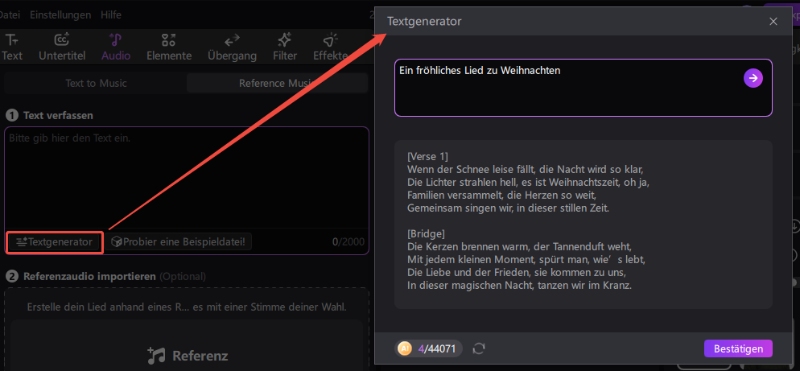
Task: Click the [Verse 1] heading in generated lyrics
Action: pyautogui.click(x=428, y=156)
